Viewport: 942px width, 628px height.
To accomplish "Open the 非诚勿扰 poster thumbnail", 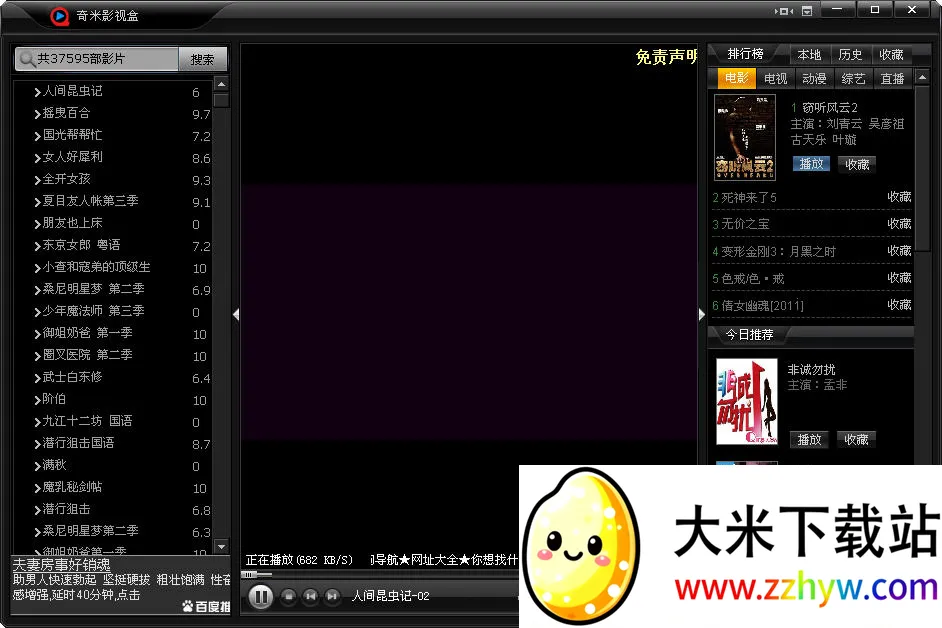I will pyautogui.click(x=746, y=401).
